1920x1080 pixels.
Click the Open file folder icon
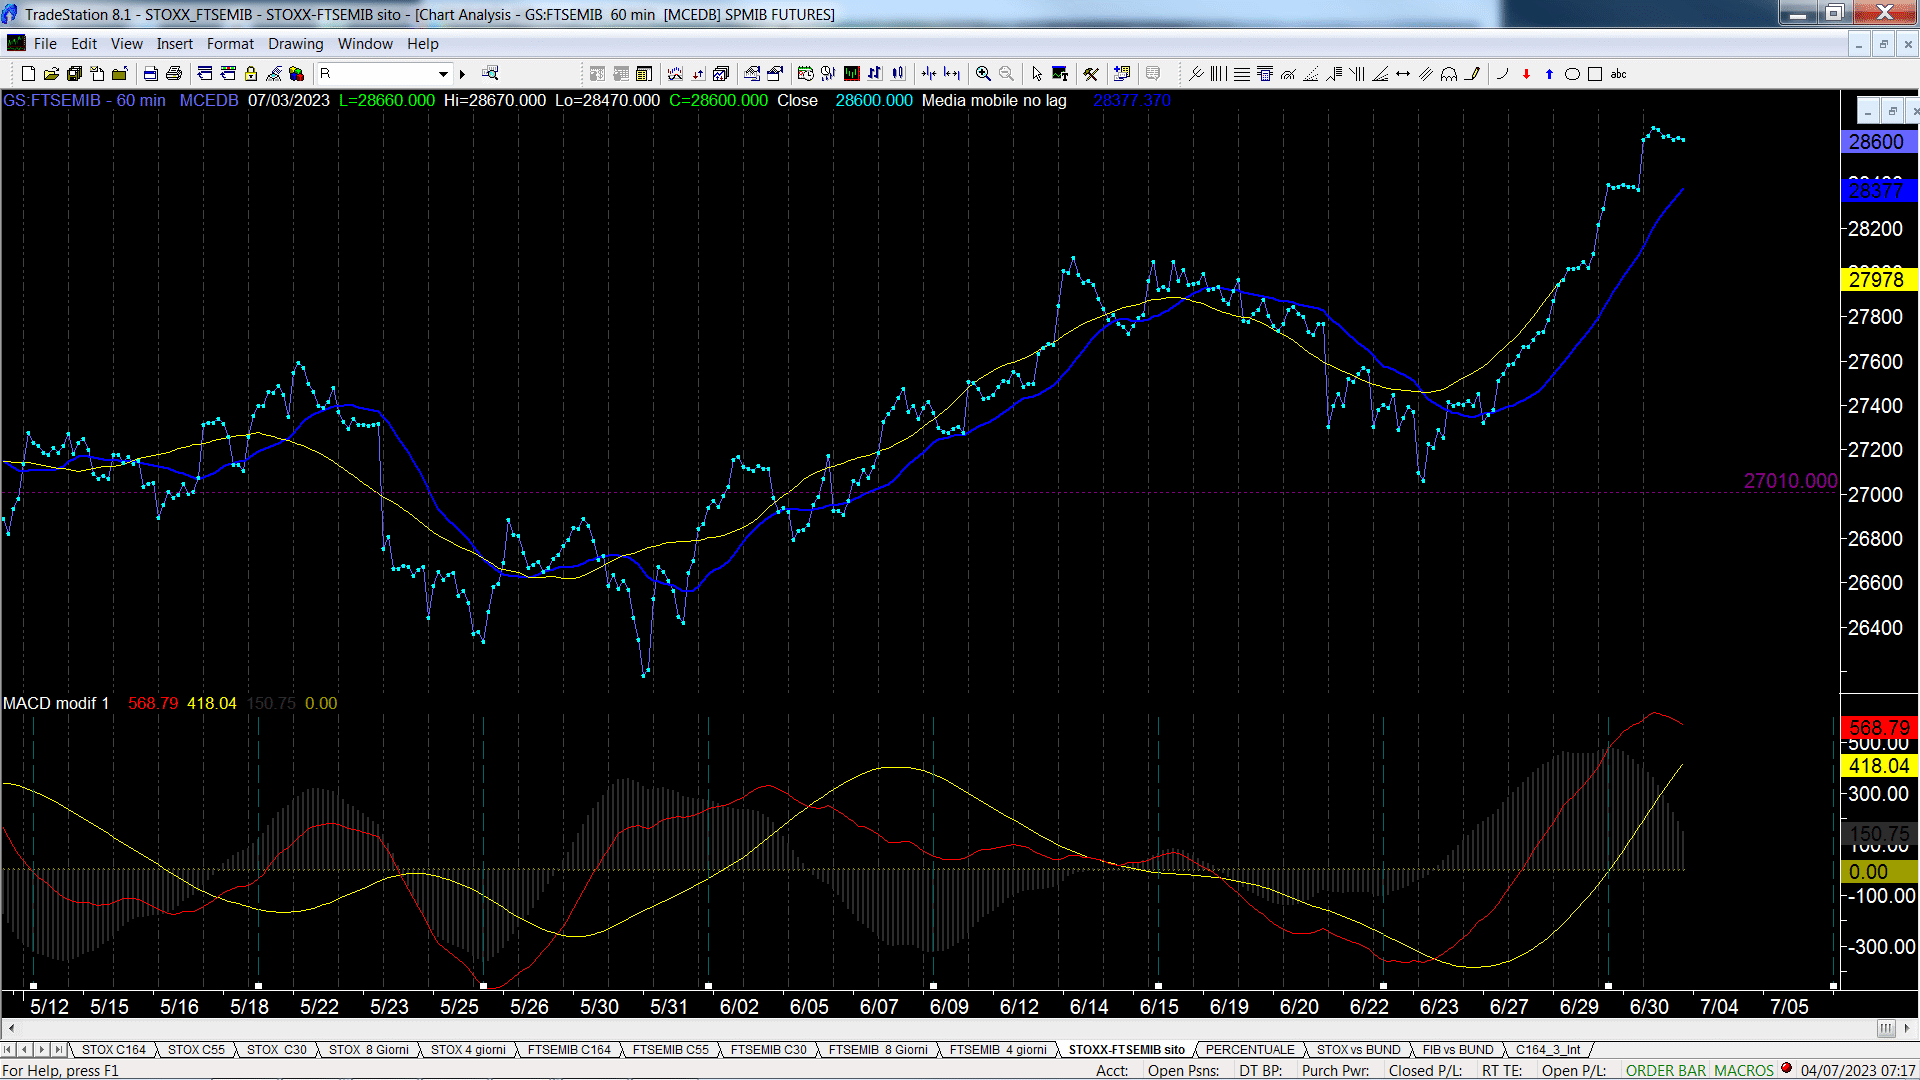(51, 74)
